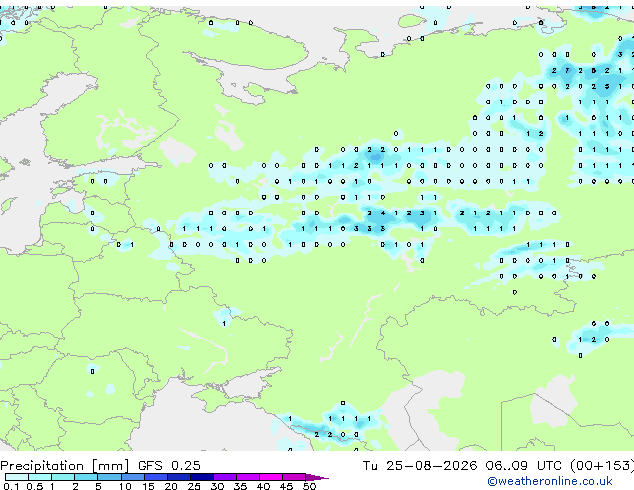
Task: Pick the 15–20 mm legend swatch
Action: (155, 477)
